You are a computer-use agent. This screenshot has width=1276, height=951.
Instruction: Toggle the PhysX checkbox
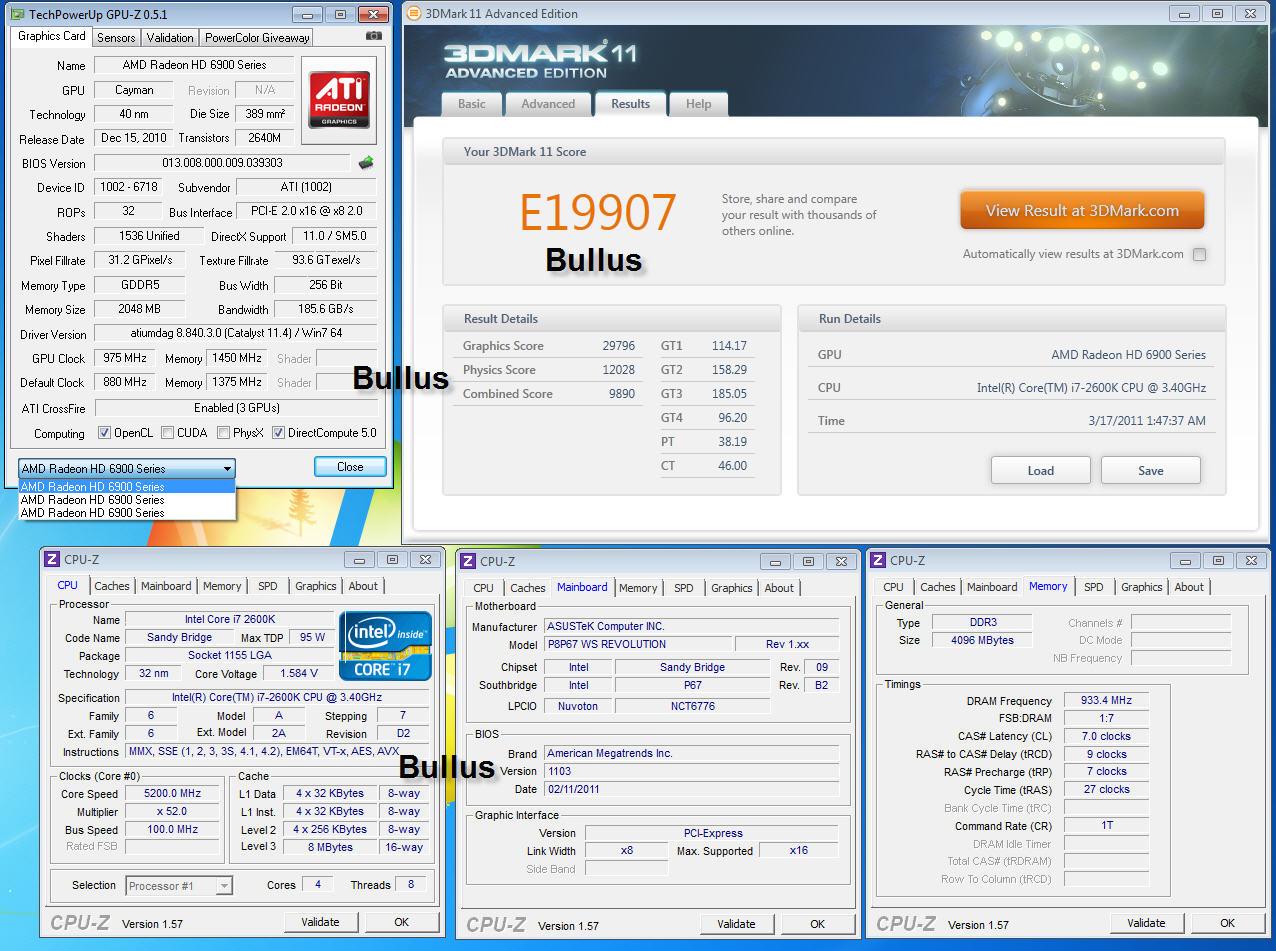pos(223,433)
